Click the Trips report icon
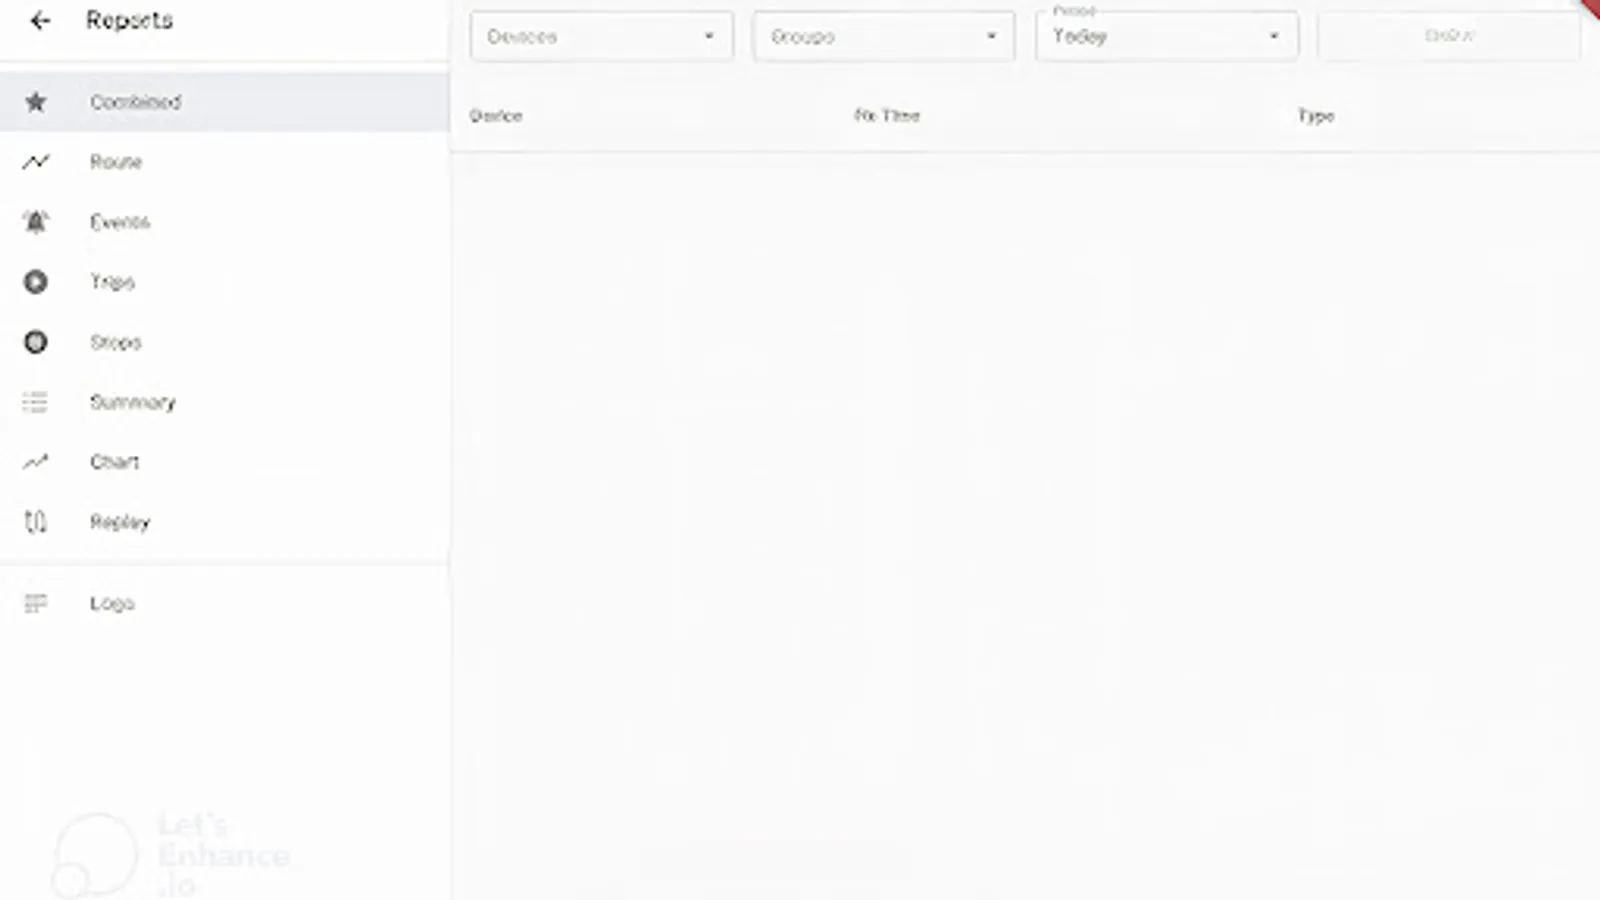Viewport: 1600px width, 900px height. point(36,281)
